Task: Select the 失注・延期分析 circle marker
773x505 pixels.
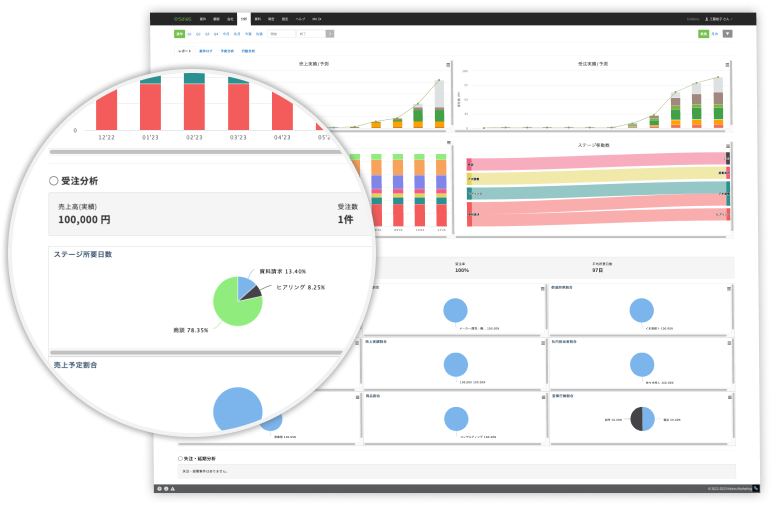Action: pos(180,459)
